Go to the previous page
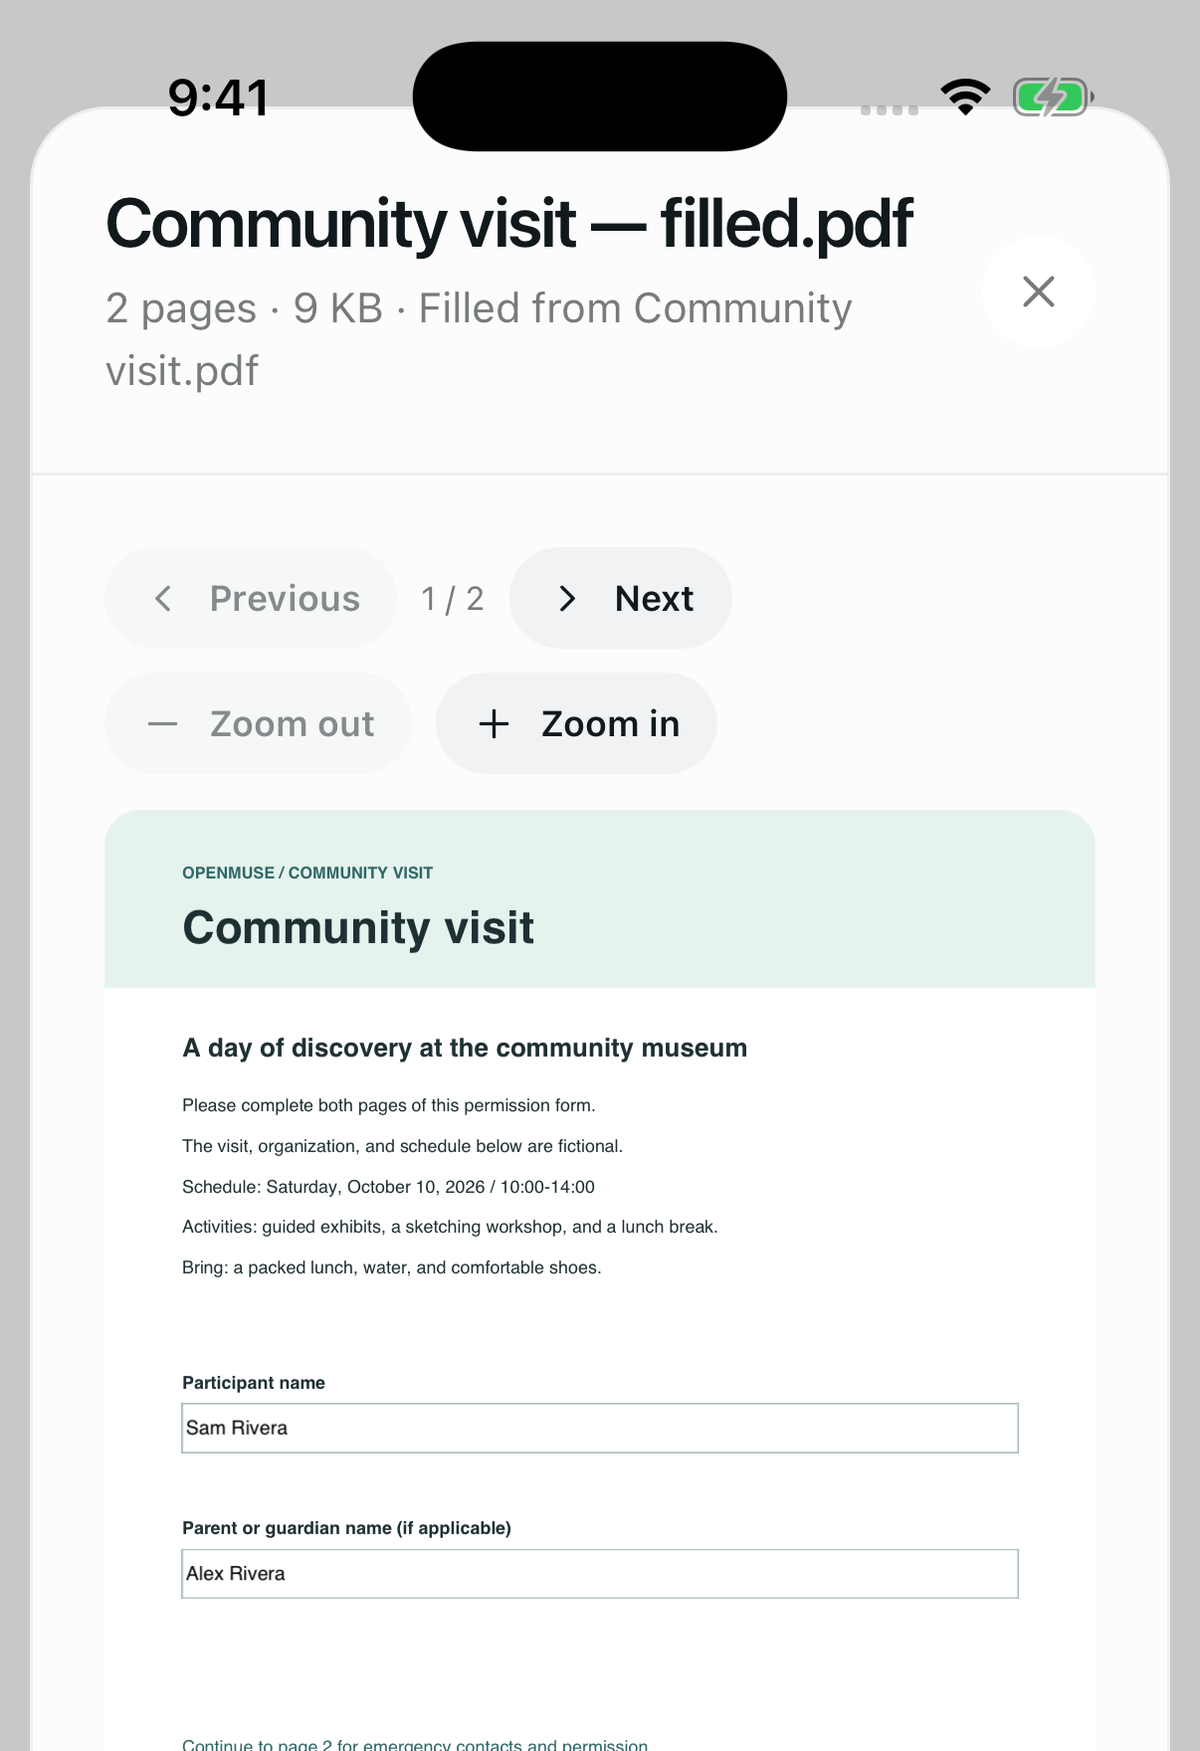1200x1751 pixels. point(251,598)
